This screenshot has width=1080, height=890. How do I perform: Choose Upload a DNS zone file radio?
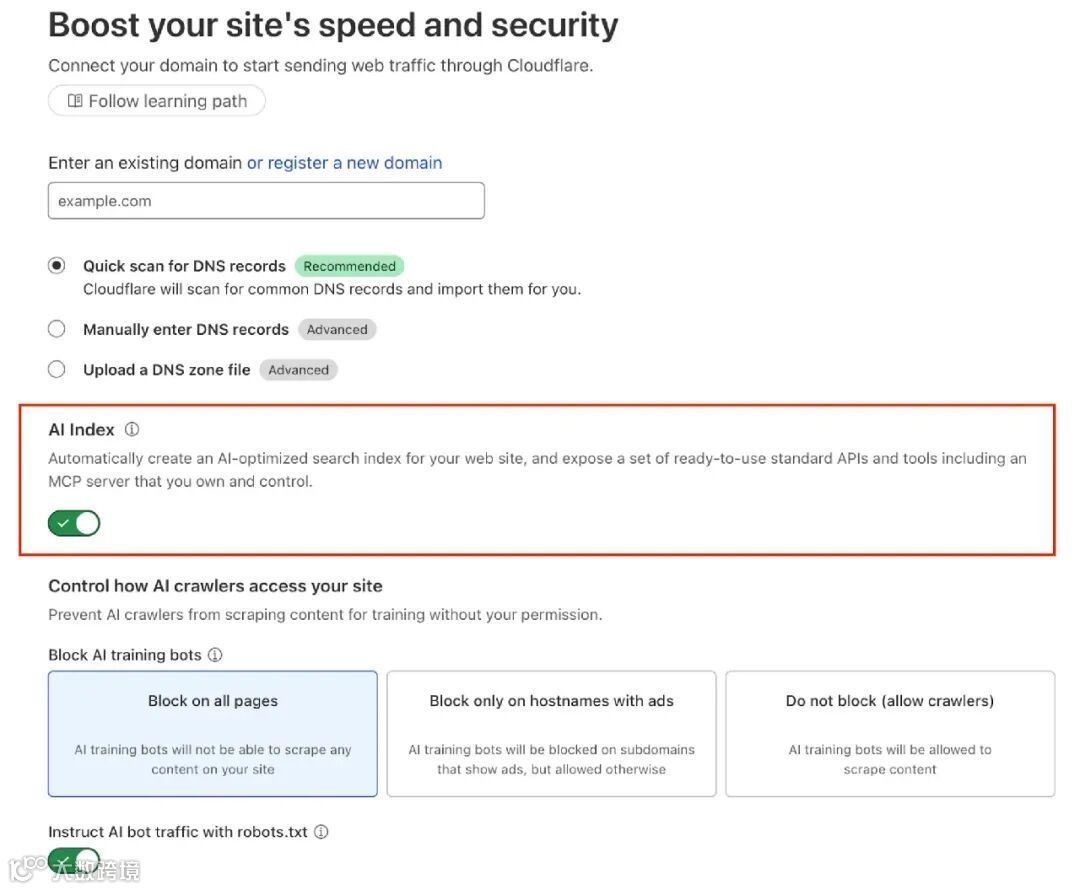57,369
